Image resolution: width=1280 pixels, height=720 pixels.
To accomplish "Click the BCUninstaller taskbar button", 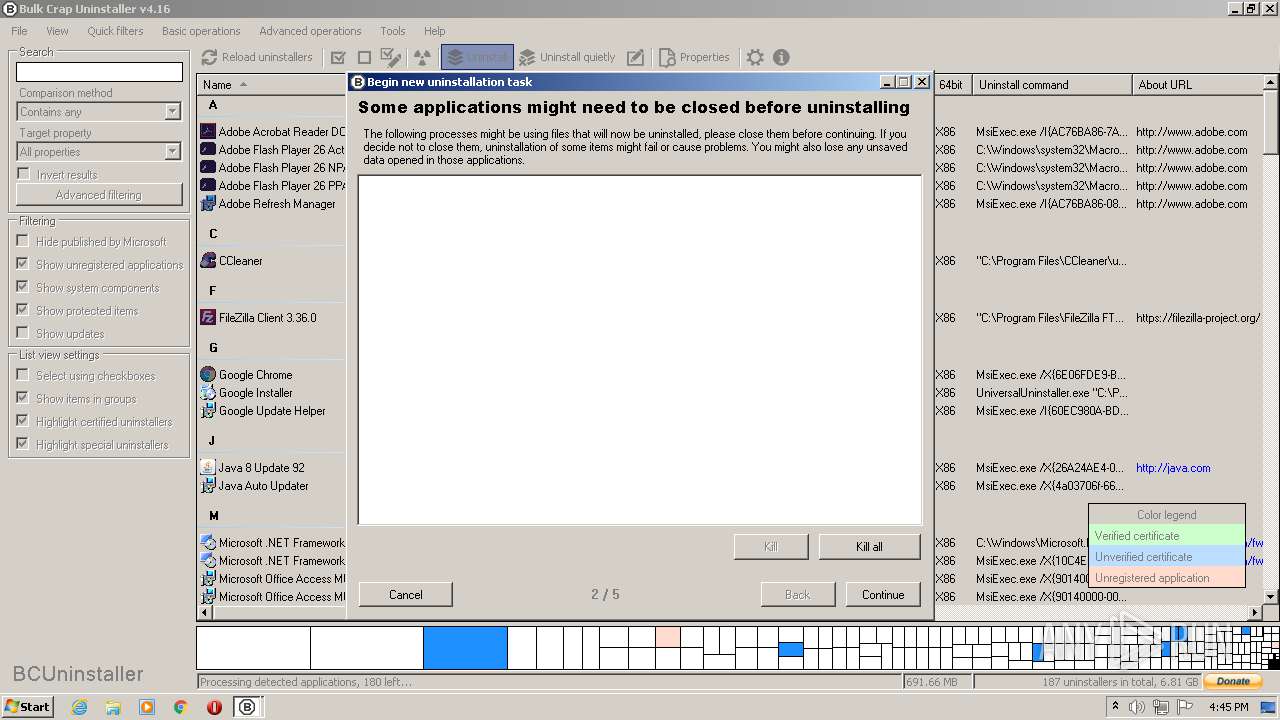I will (247, 707).
